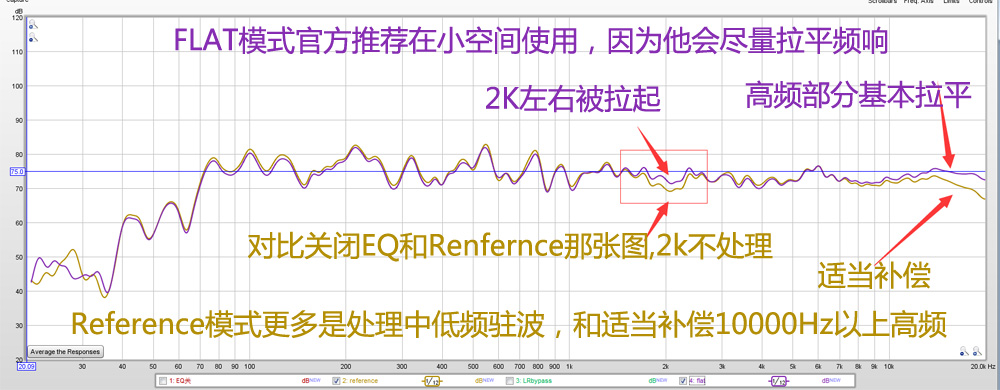Click the left horizontal zoom magnifier icon
The image size is (1000, 390).
[x=964, y=350]
